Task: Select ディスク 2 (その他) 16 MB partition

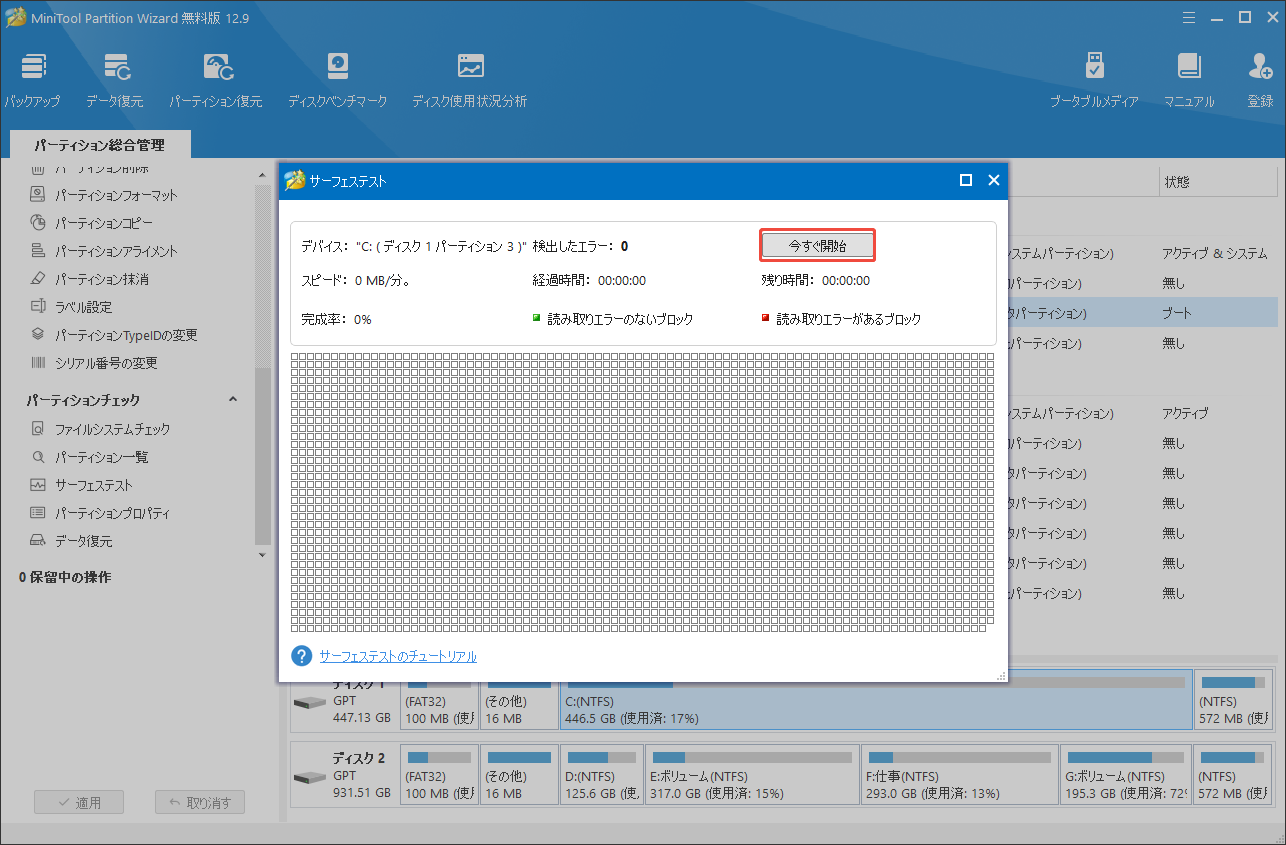Action: click(x=519, y=773)
